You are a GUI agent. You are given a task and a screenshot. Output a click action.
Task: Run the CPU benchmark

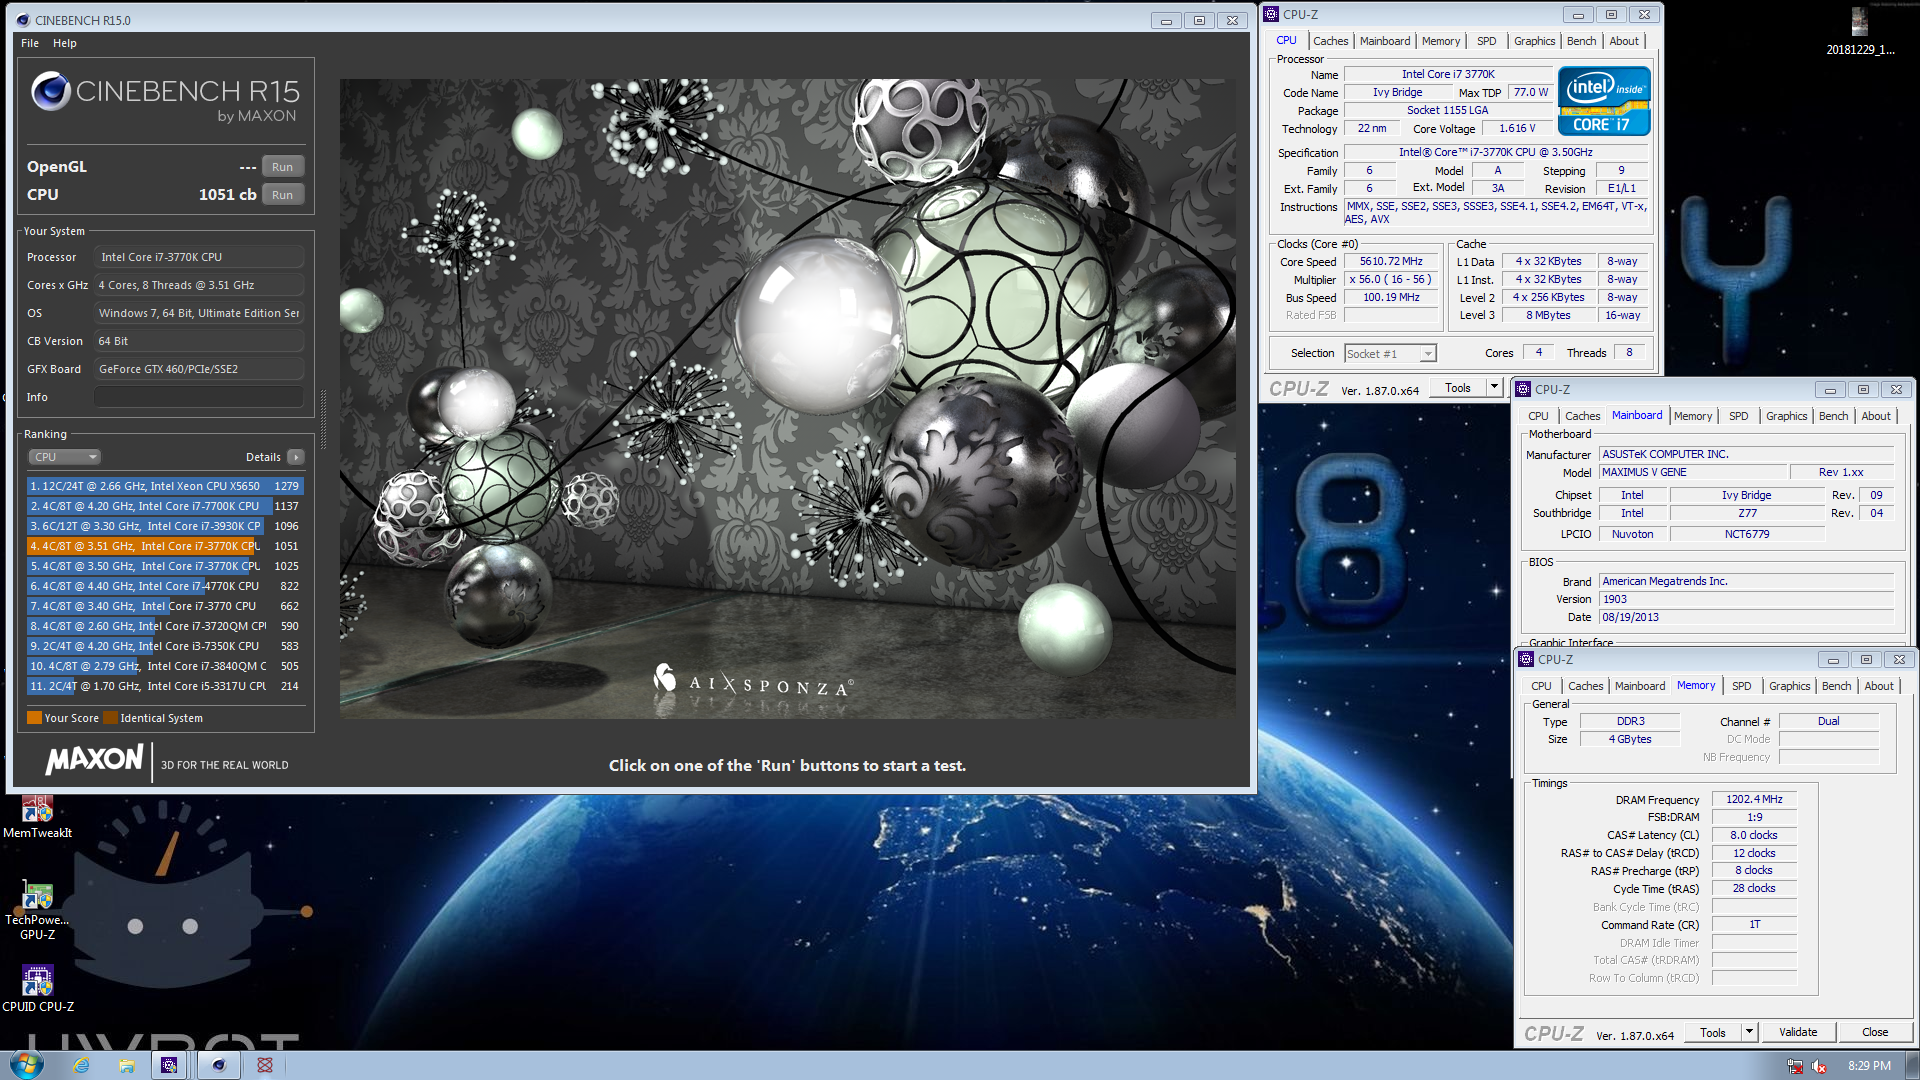[x=283, y=195]
